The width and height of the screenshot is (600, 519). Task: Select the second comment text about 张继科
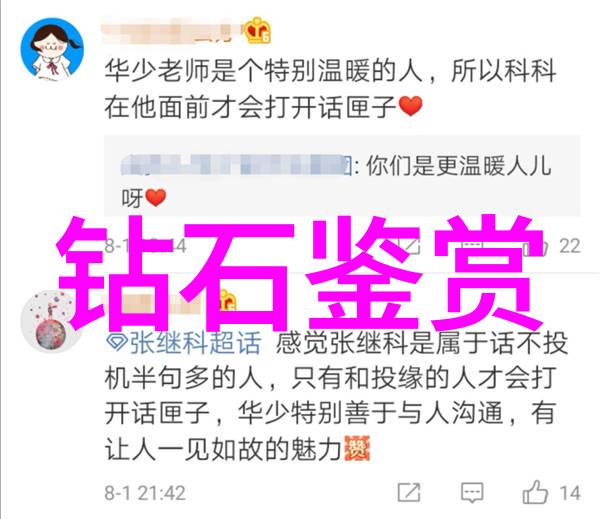click(x=336, y=396)
